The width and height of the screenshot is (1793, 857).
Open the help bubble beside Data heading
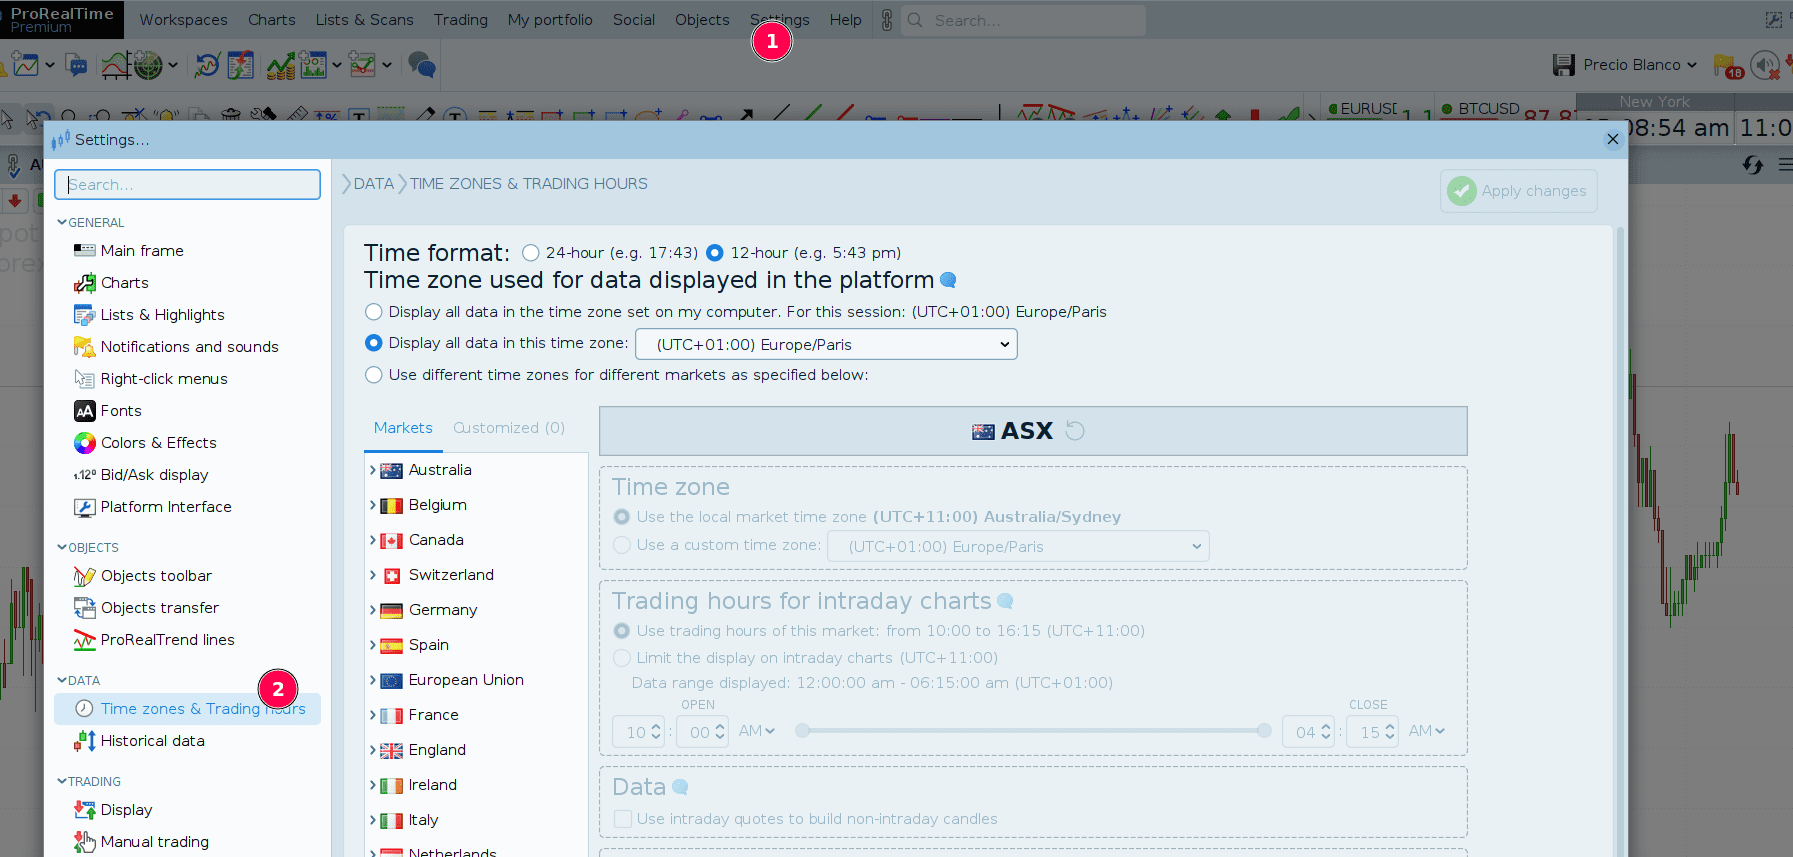(x=680, y=787)
